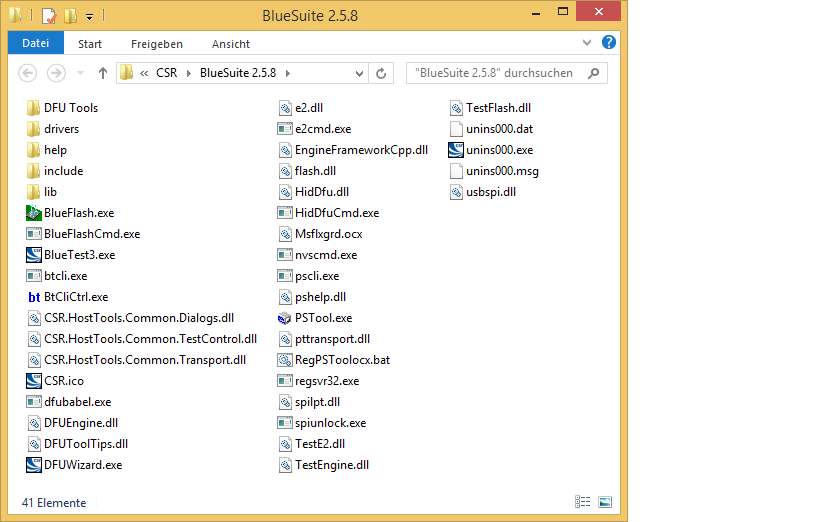Switch to large icons view in status bar
The image size is (819, 522).
tap(605, 502)
